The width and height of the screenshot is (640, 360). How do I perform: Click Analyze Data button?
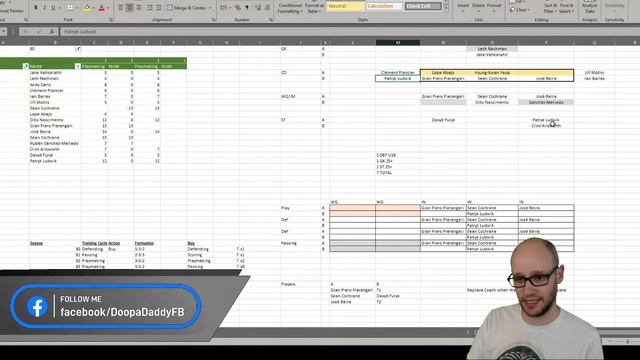(590, 7)
